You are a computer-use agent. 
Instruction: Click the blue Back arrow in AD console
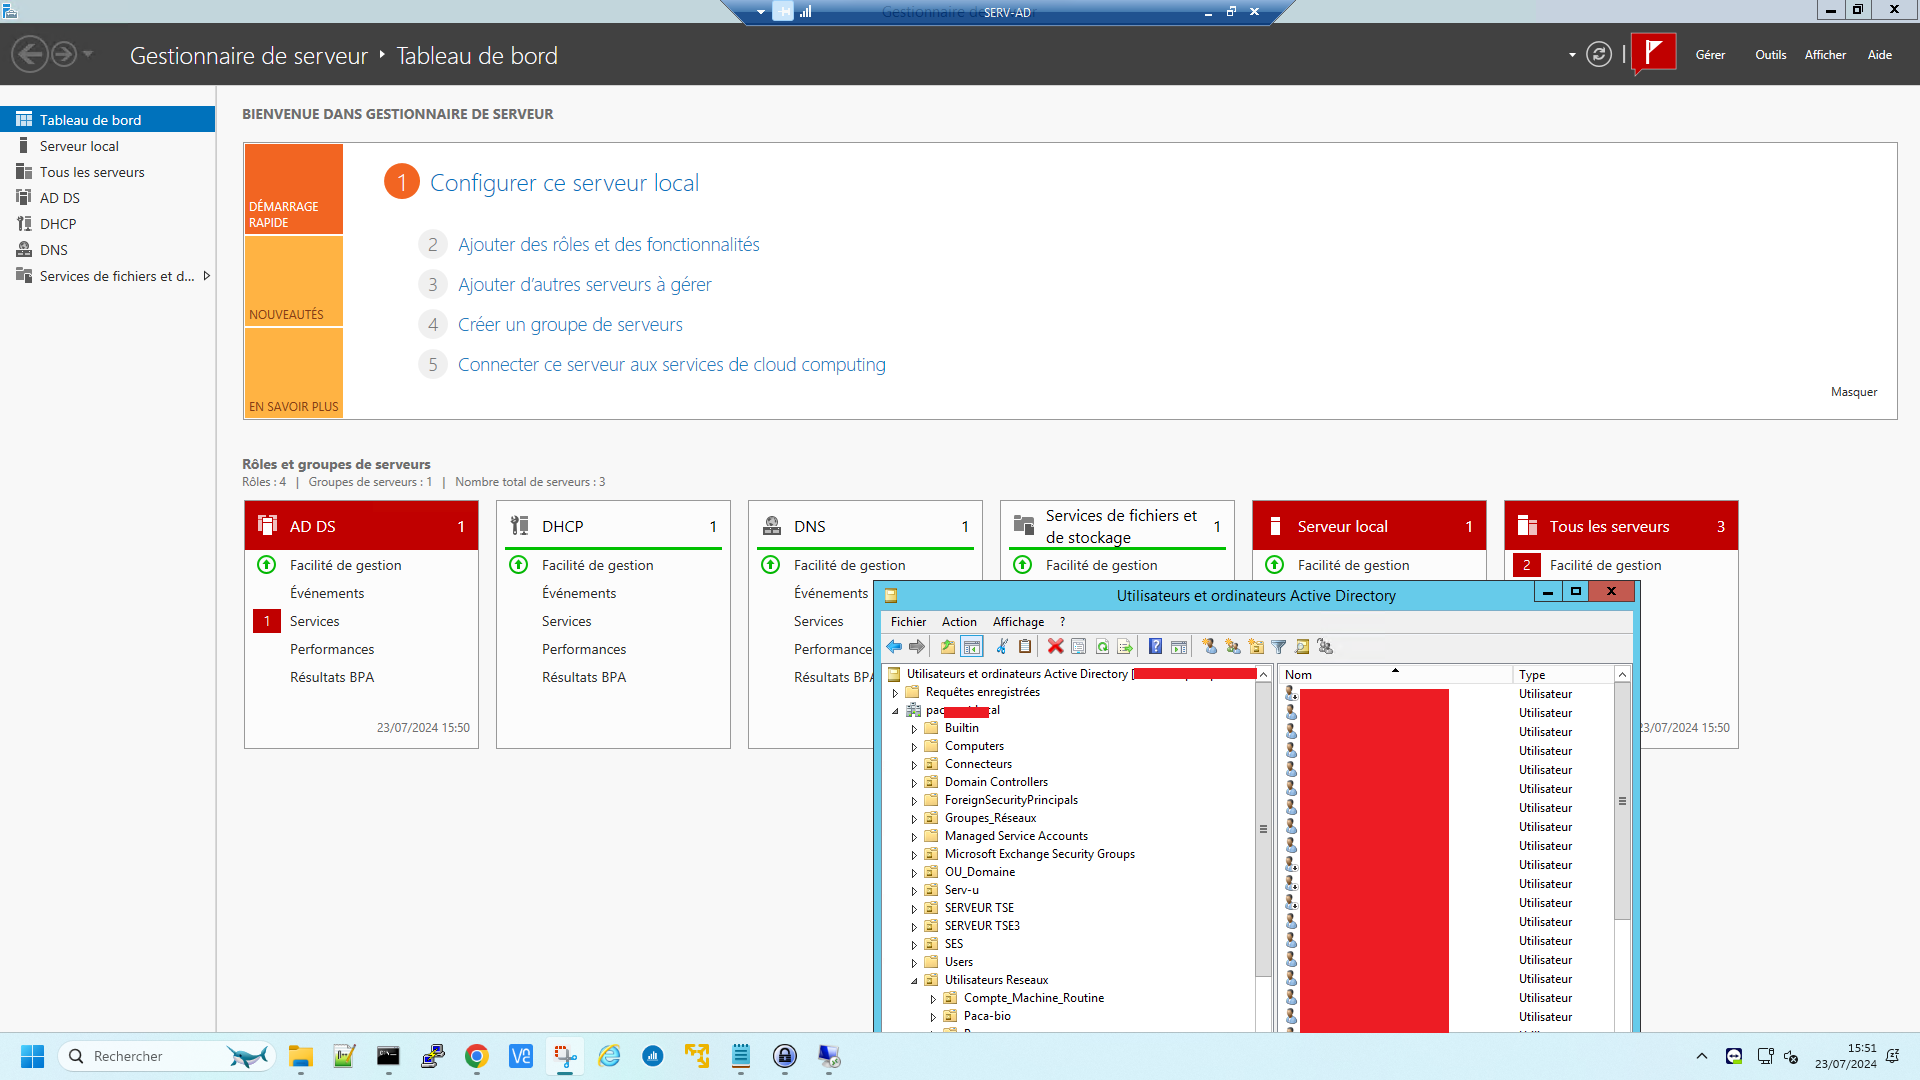894,646
